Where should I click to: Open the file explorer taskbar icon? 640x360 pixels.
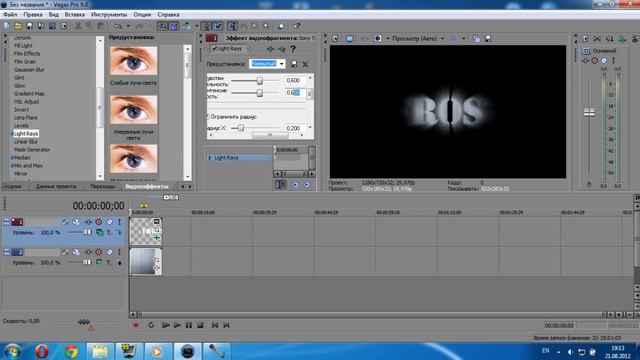100,351
